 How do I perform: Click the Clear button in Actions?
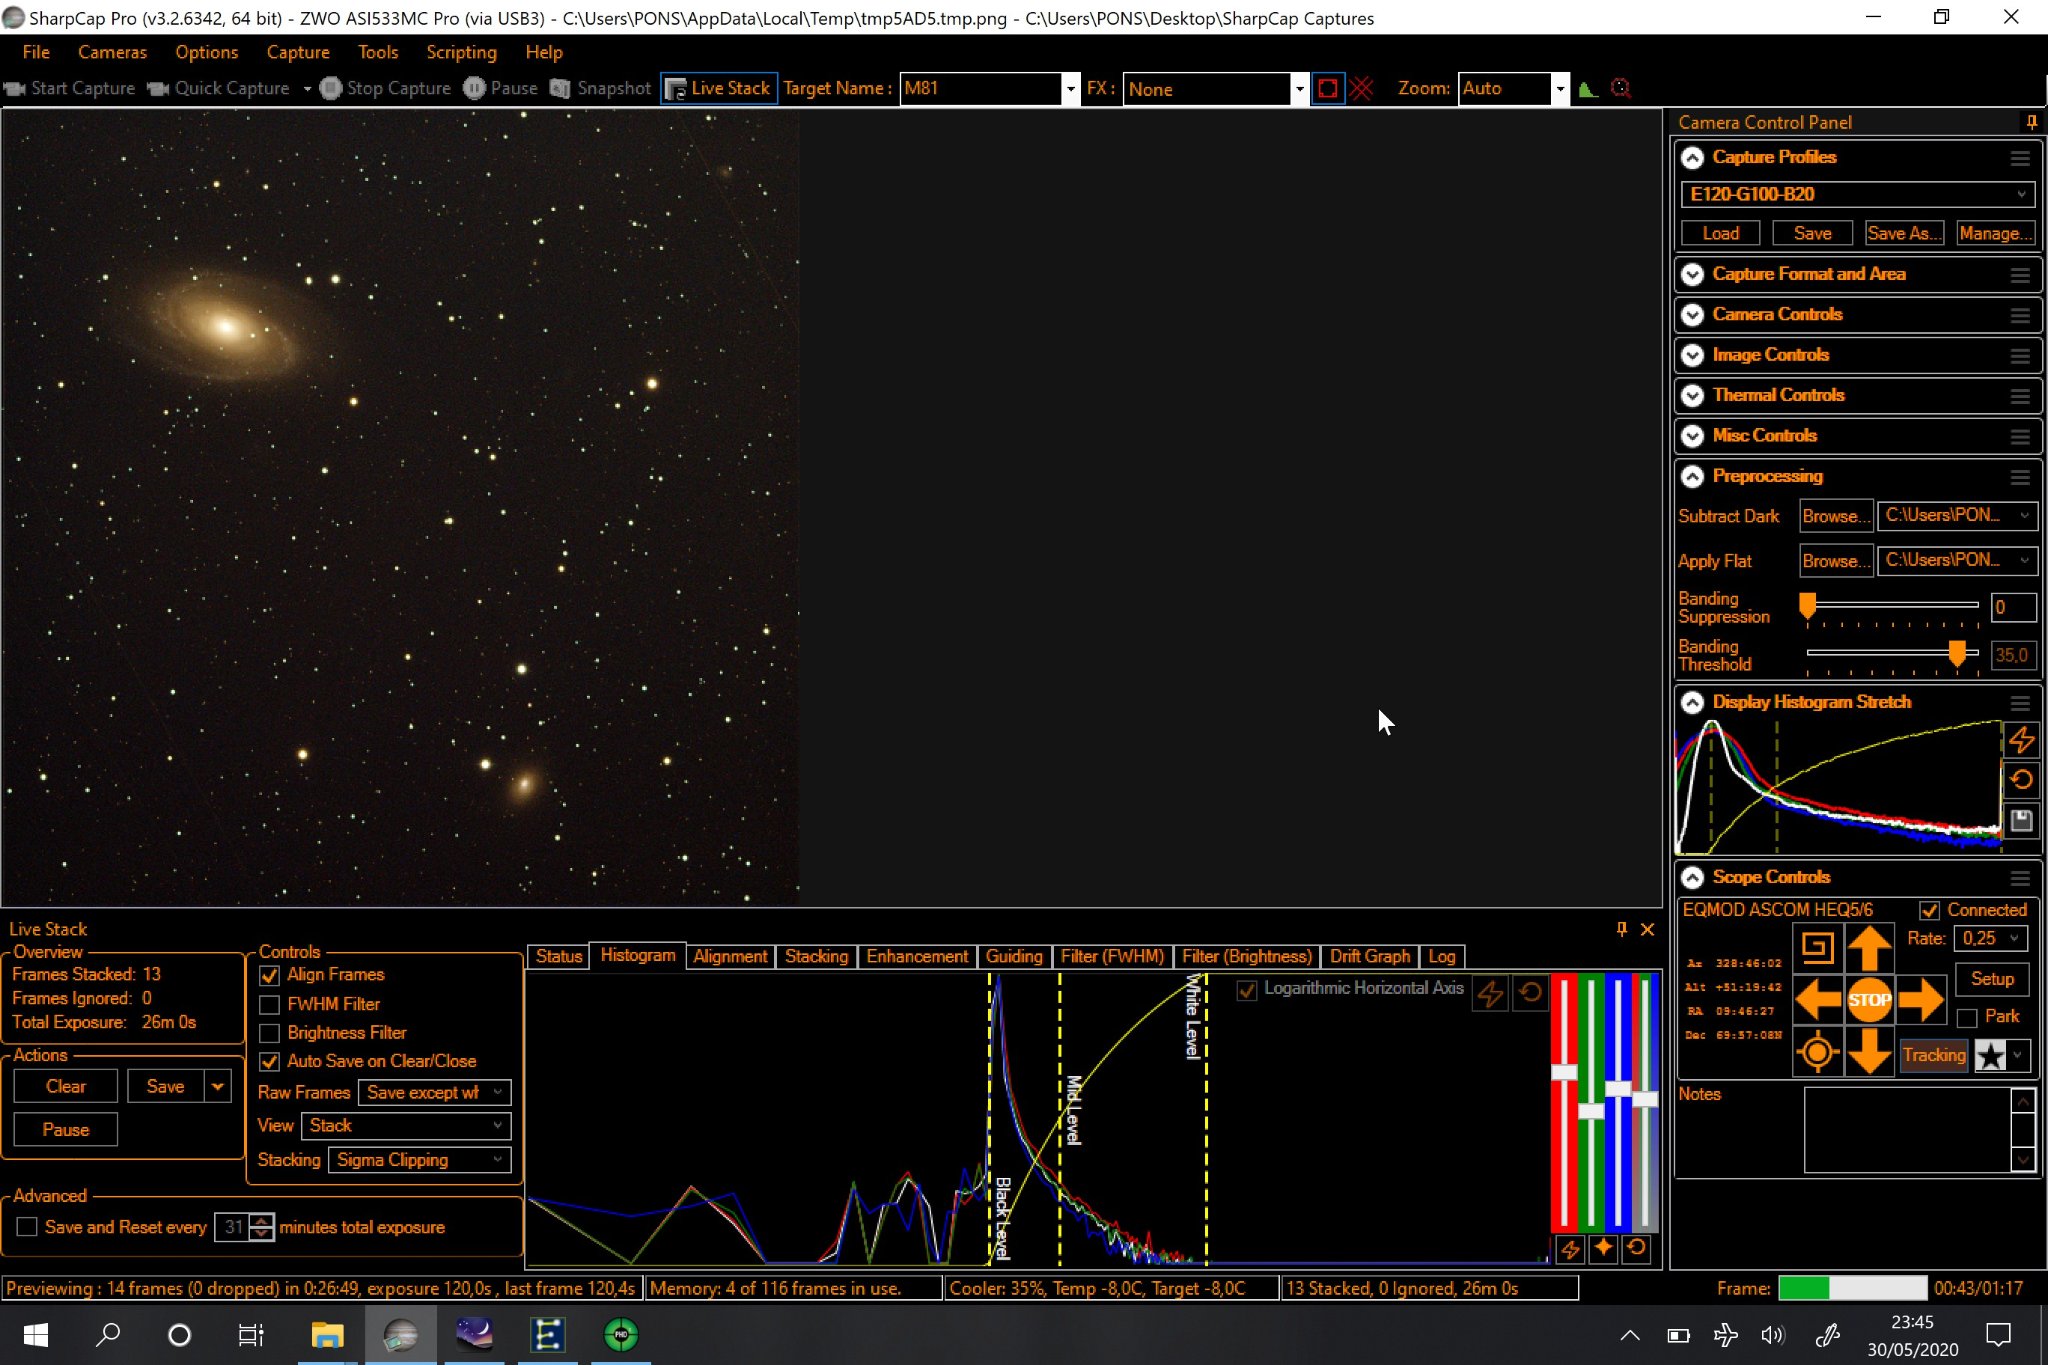66,1086
